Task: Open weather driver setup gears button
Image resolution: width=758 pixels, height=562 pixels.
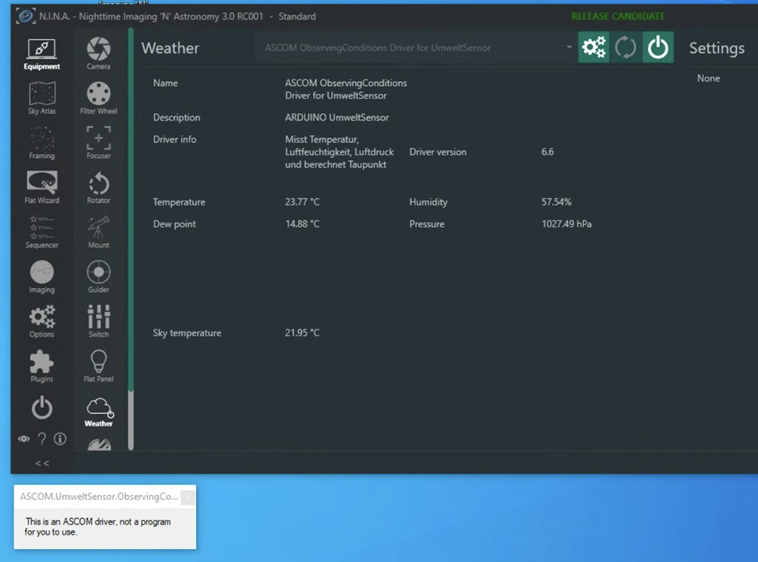Action: (x=594, y=48)
